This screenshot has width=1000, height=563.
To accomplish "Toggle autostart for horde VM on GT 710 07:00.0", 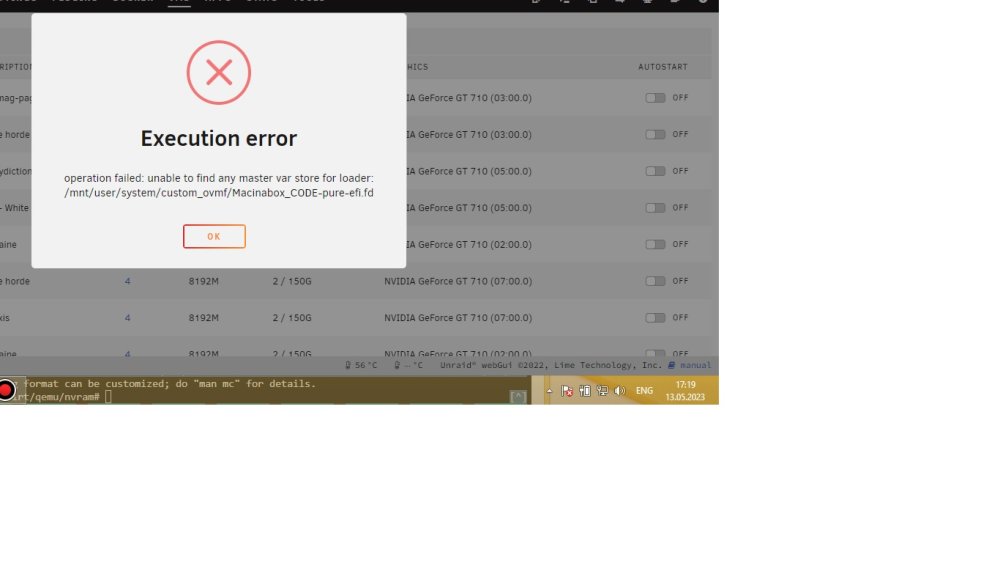I will (x=655, y=281).
